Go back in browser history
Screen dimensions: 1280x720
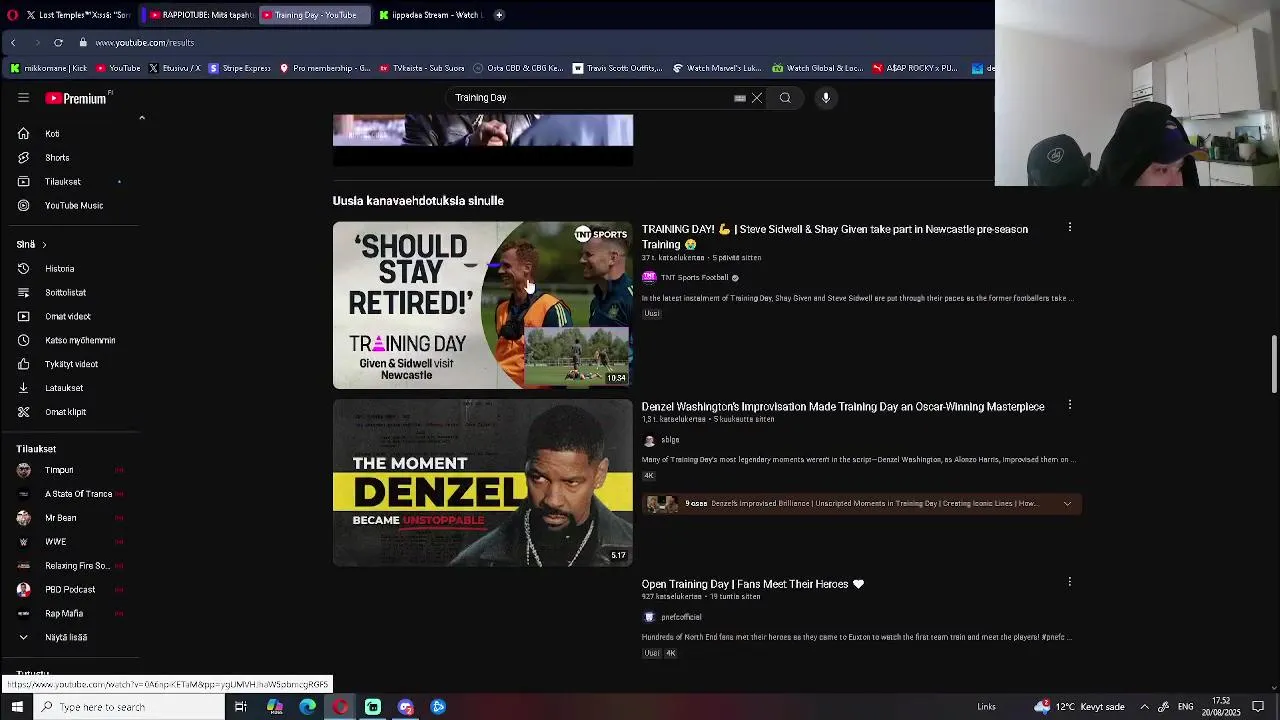click(13, 43)
